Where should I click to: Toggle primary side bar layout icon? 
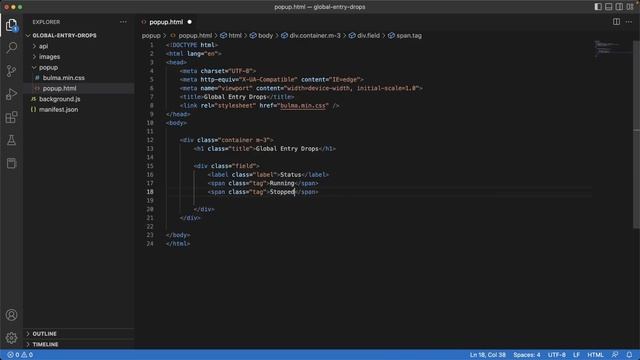pyautogui.click(x=598, y=7)
